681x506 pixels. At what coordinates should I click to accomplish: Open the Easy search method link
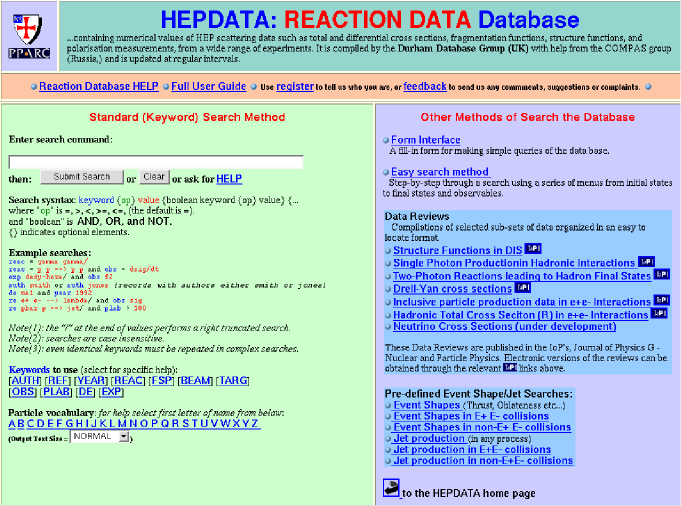[x=440, y=172]
